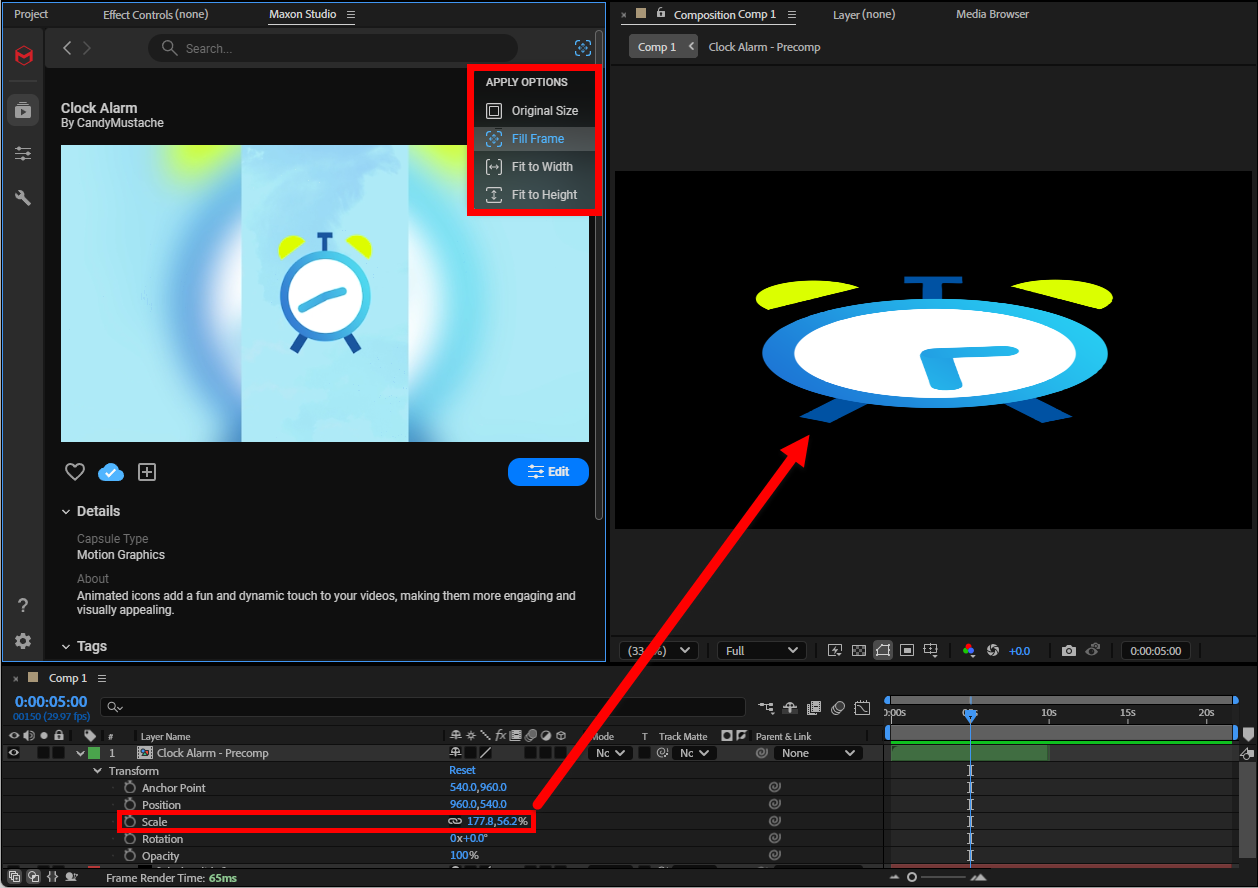Click Reset link in Transform row
1258x888 pixels.
(x=462, y=771)
